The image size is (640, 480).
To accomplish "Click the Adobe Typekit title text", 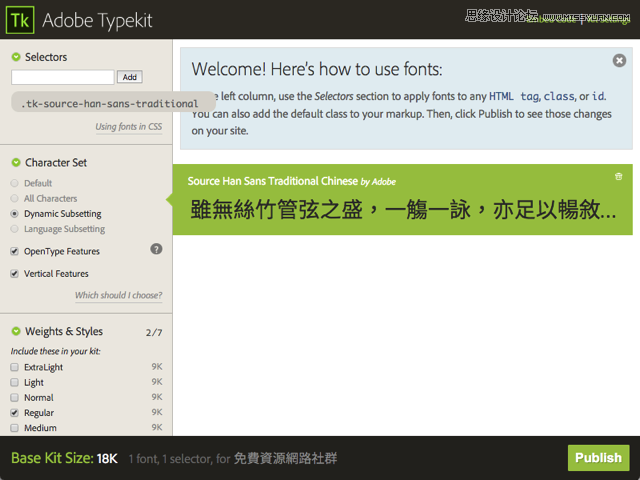I will pyautogui.click(x=97, y=20).
